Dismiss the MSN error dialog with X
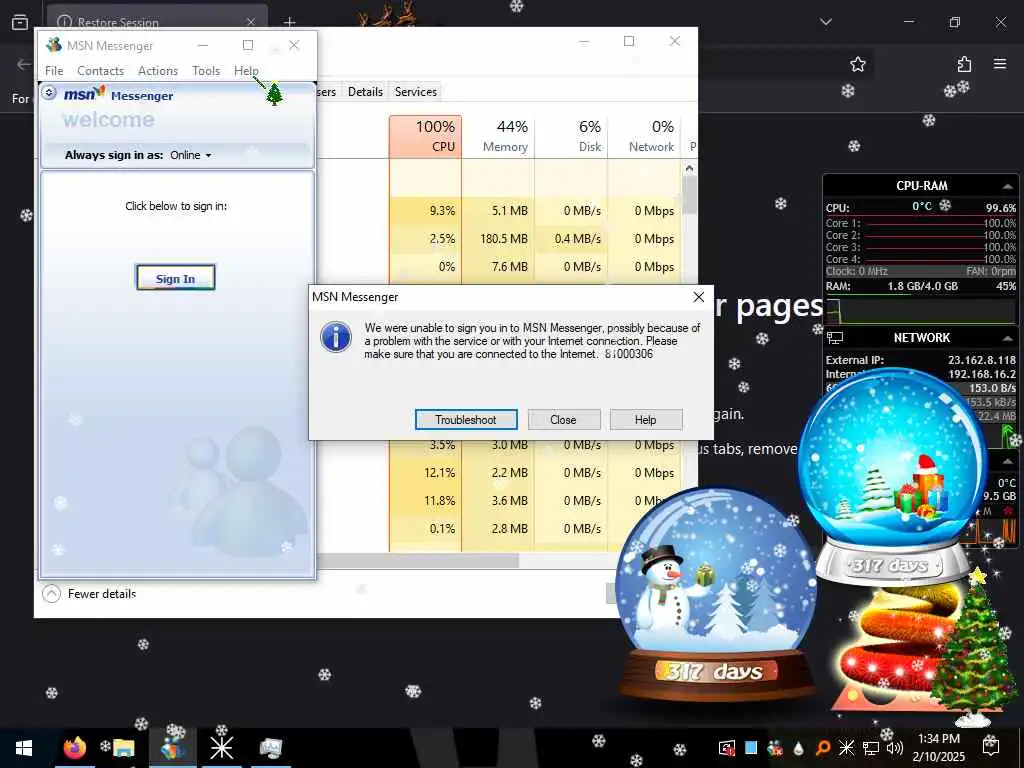Screen dimensions: 1024x768 tap(698, 297)
